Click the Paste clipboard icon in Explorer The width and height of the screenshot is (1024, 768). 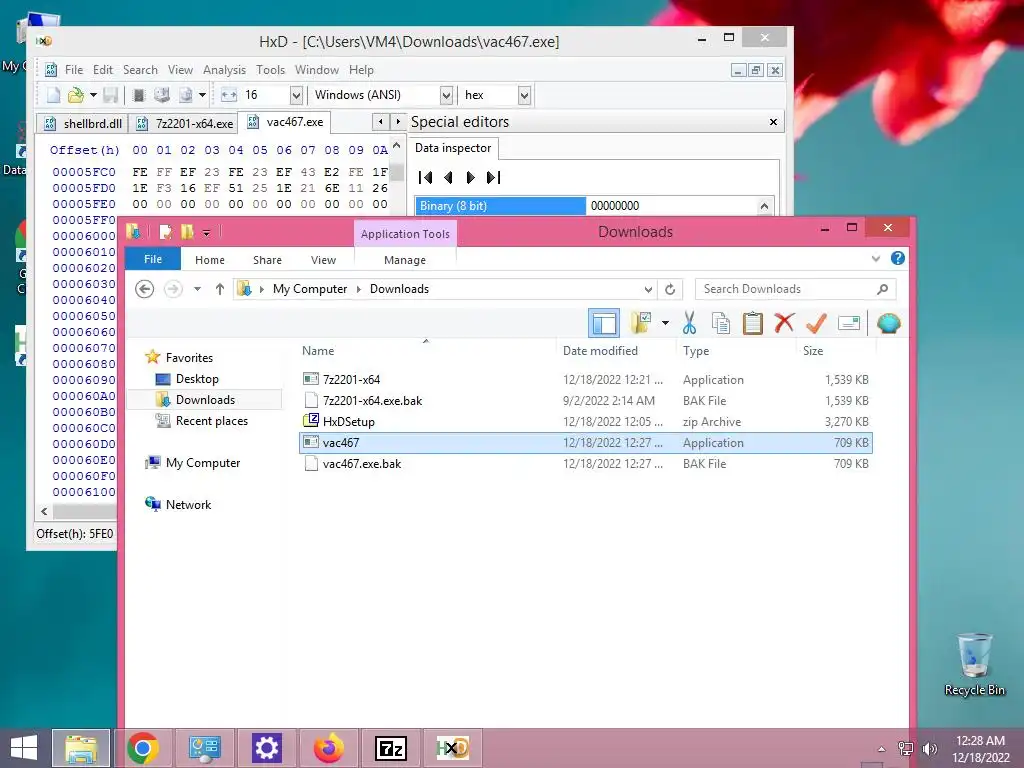tap(752, 323)
